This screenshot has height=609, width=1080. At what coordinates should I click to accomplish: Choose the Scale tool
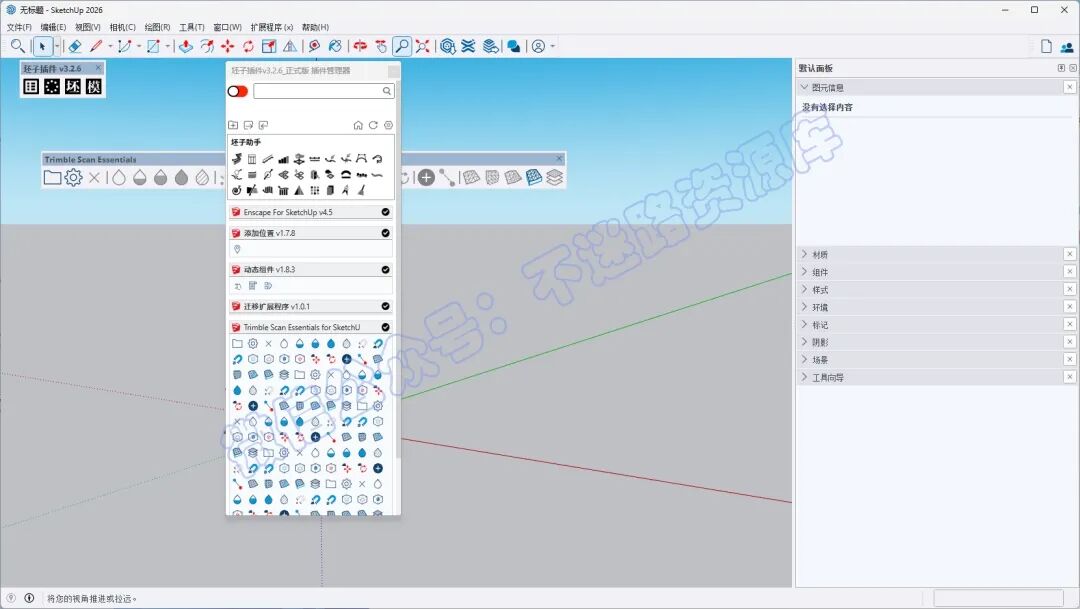click(269, 46)
